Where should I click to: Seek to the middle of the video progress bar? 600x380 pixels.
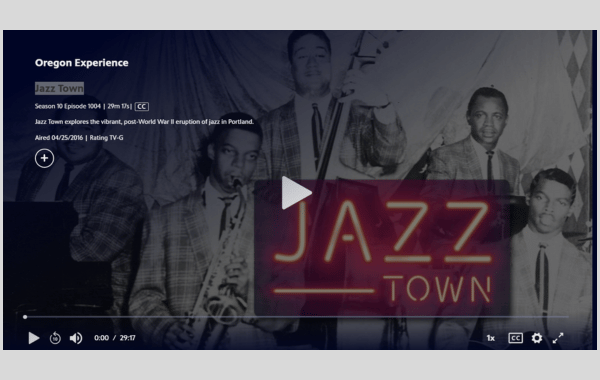coord(297,317)
